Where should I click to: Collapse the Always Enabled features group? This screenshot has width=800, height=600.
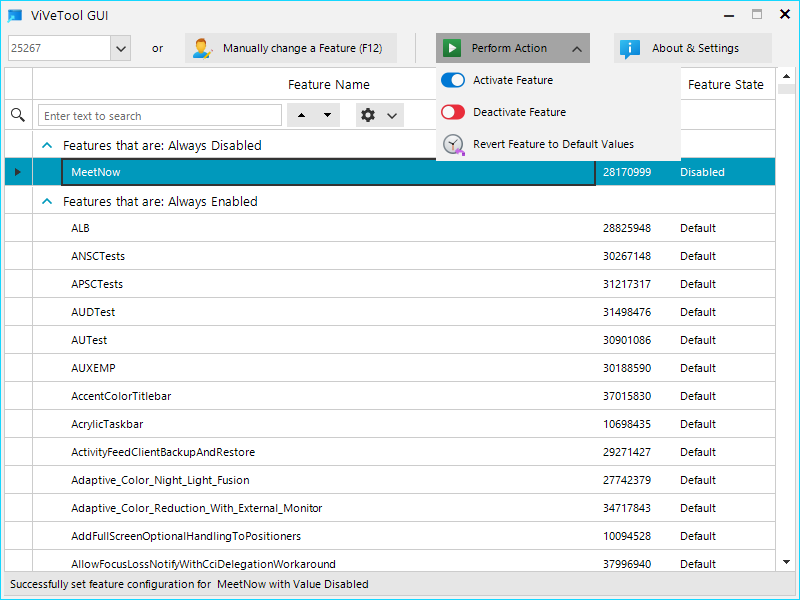click(47, 202)
